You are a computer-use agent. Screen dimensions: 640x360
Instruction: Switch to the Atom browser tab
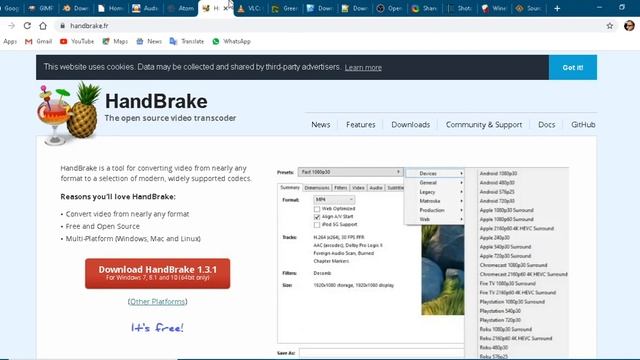tap(181, 8)
